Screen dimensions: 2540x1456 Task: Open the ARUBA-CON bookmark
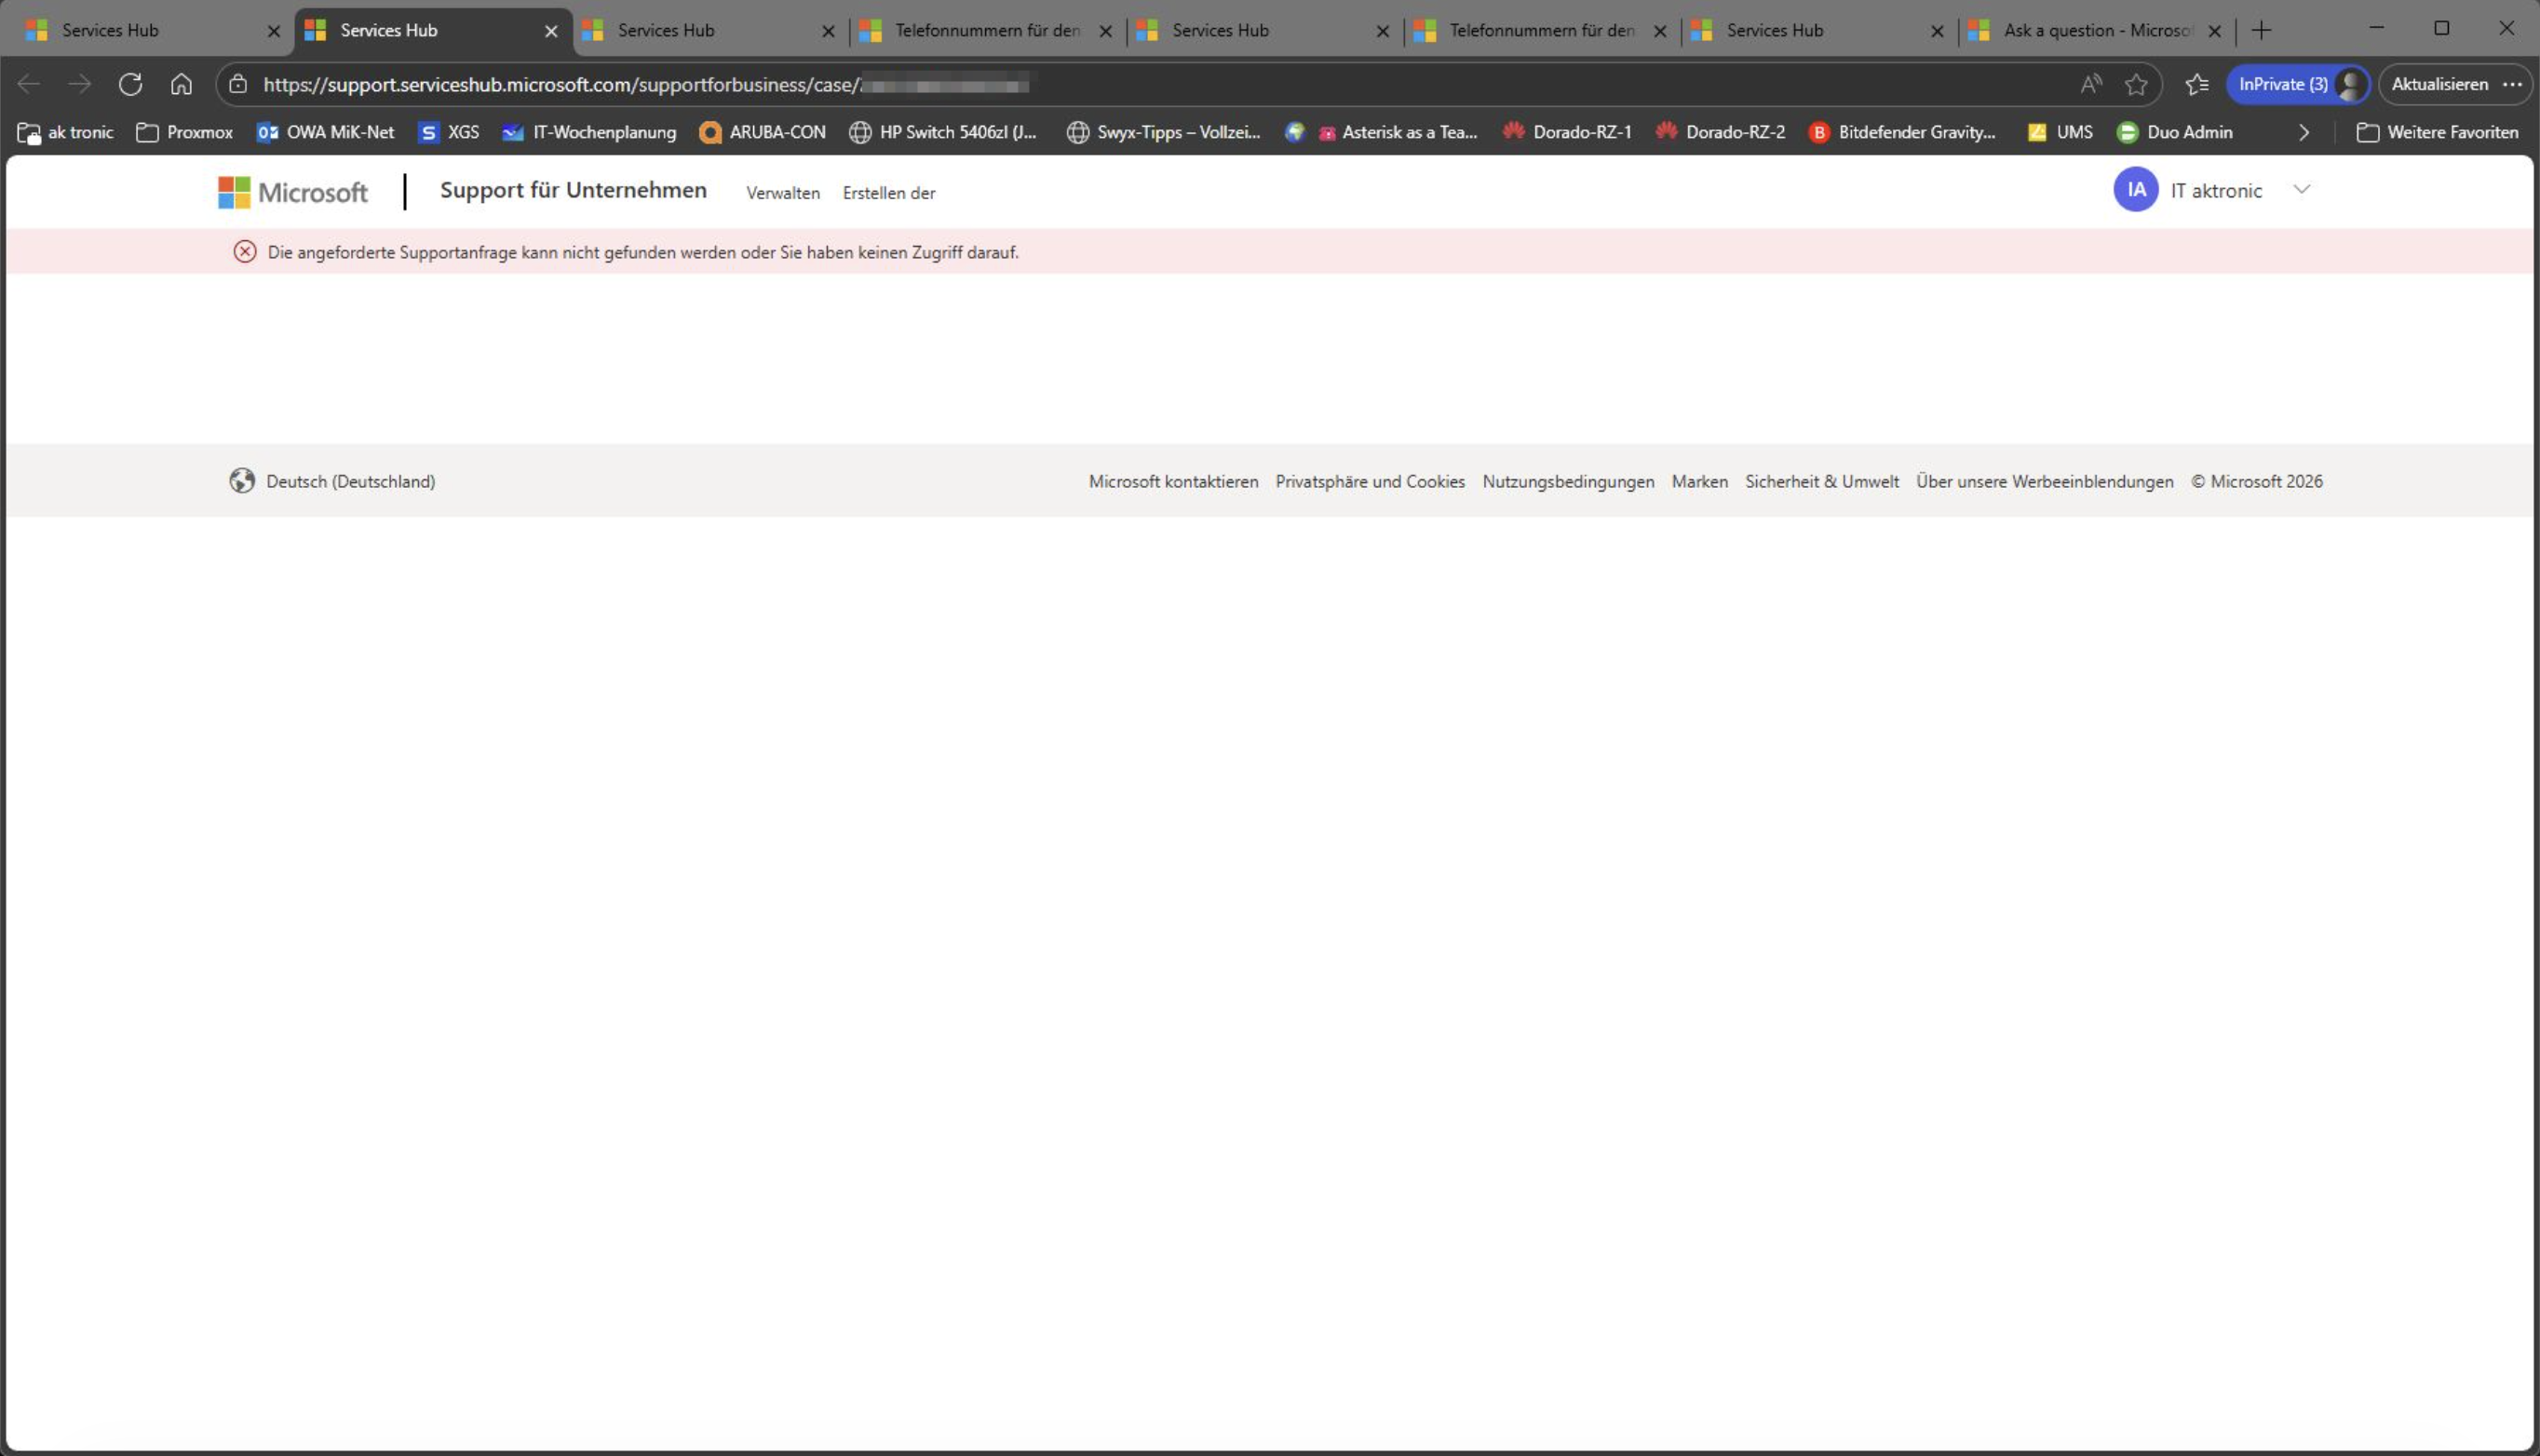pyautogui.click(x=762, y=132)
